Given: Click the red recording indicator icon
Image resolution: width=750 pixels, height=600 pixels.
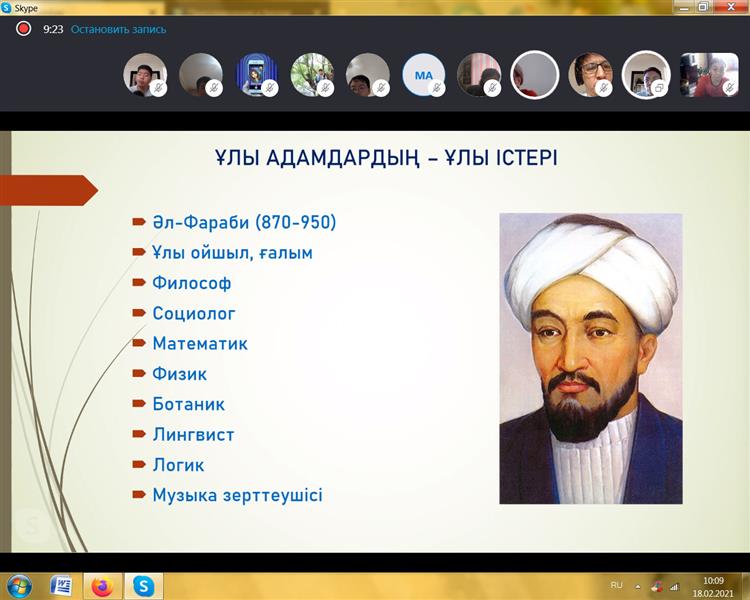Looking at the screenshot, I should click(x=24, y=29).
